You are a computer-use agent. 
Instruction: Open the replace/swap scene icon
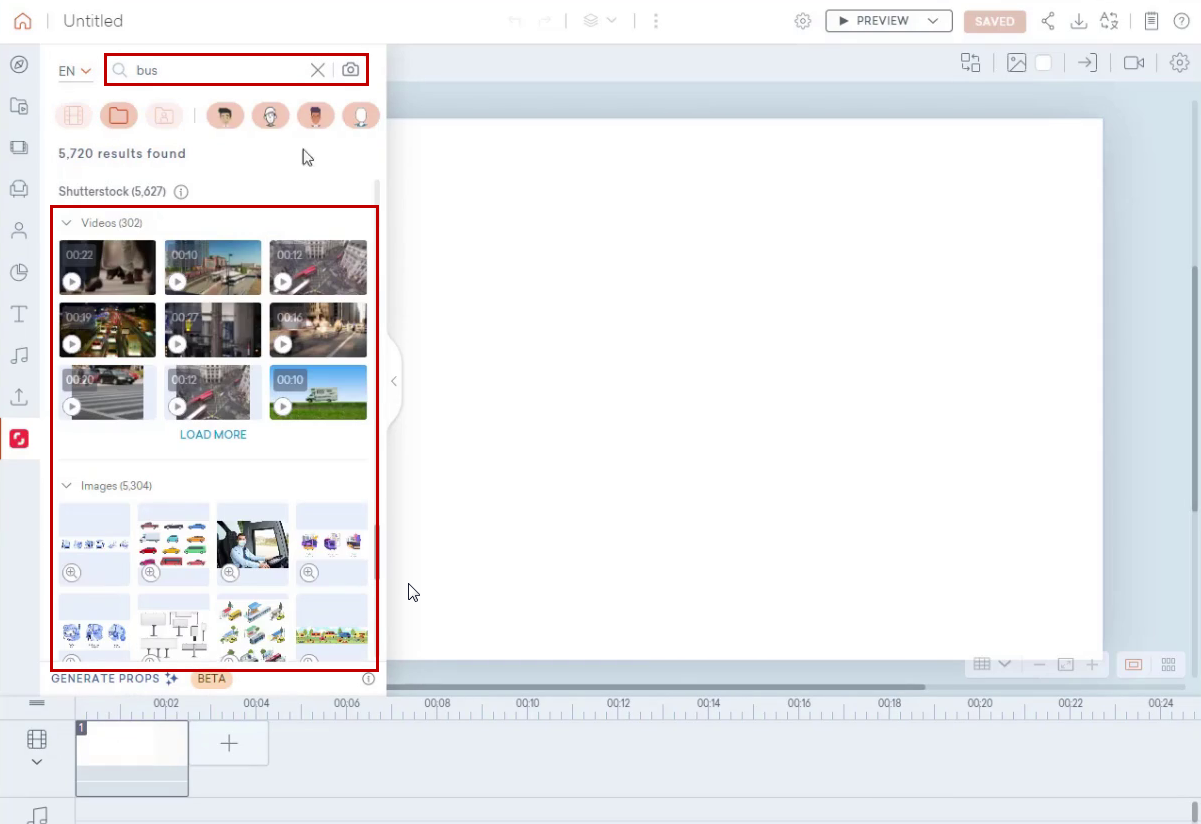click(970, 63)
